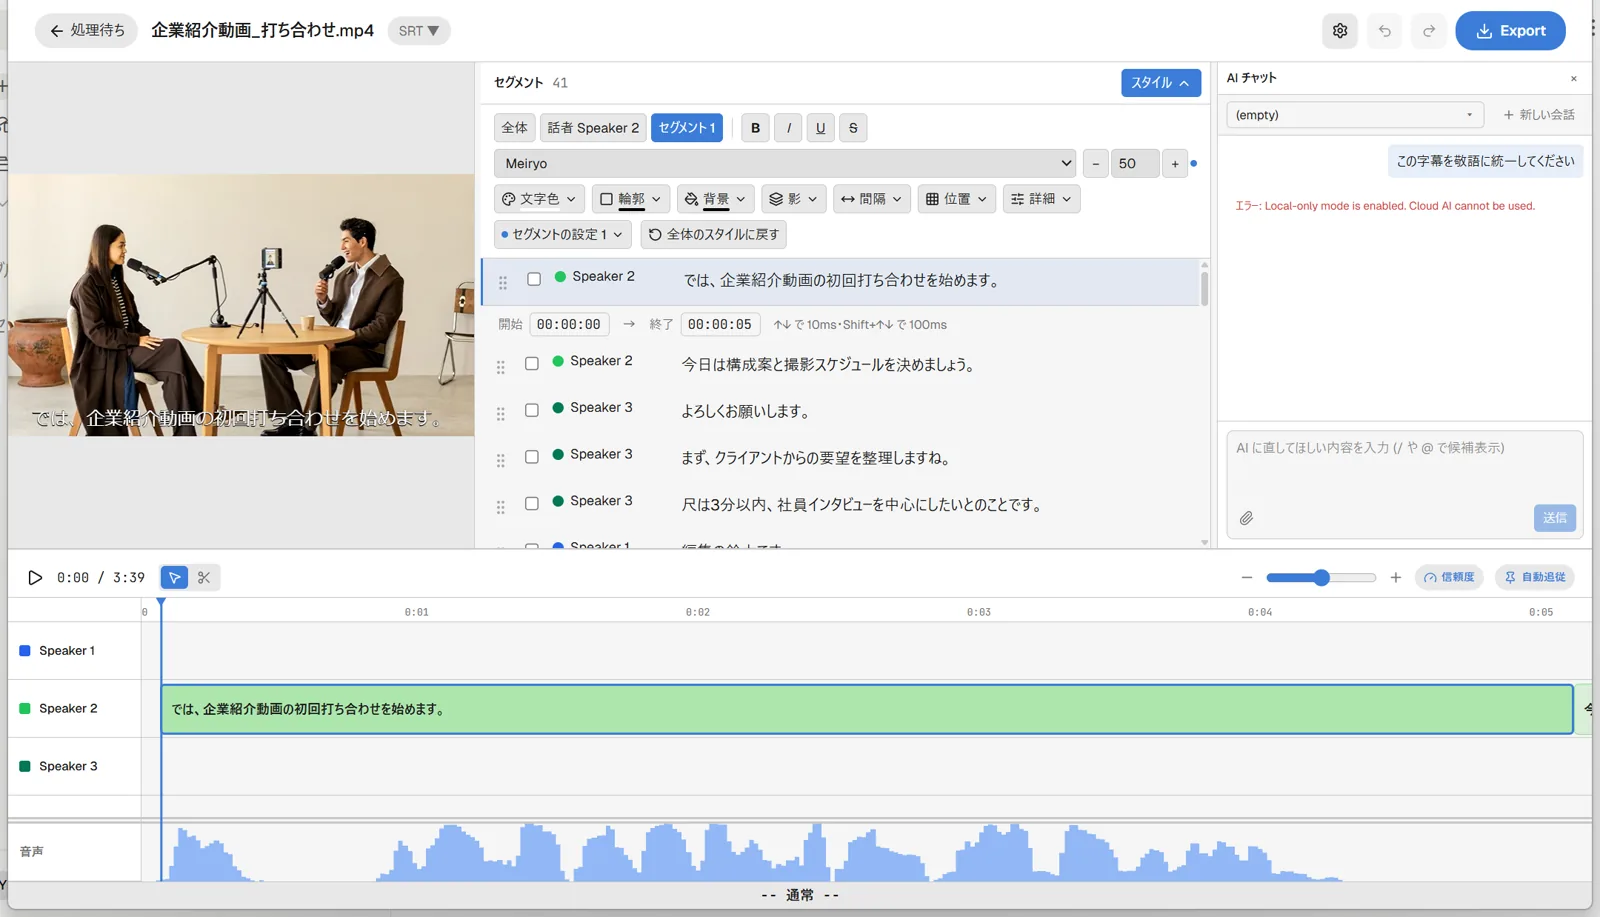Screen dimensions: 1600x917
Task: Apply strikethrough formatting with S
Action: pyautogui.click(x=853, y=128)
